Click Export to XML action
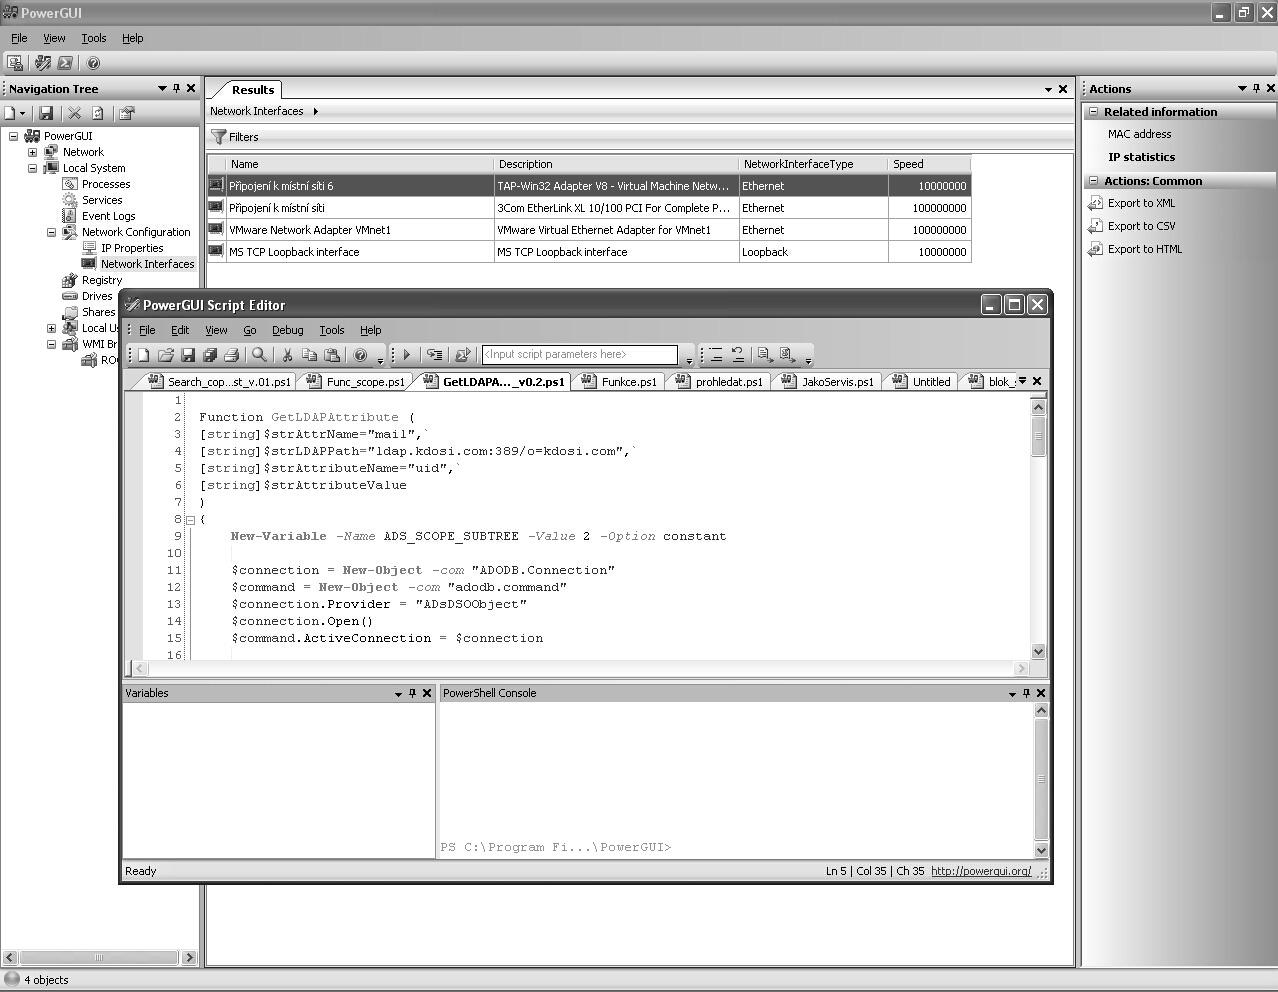The height and width of the screenshot is (992, 1278). (x=1141, y=203)
